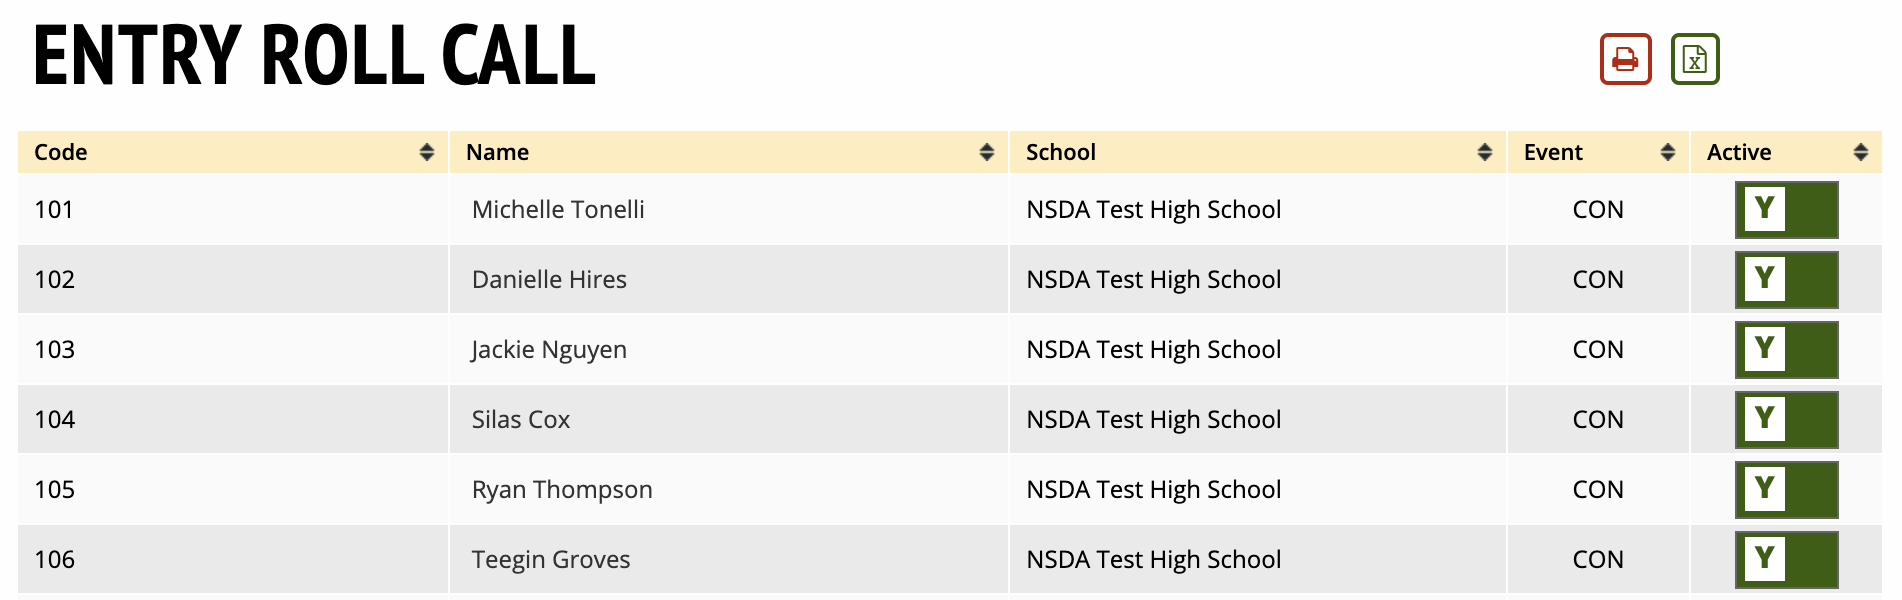The height and width of the screenshot is (600, 1902).
Task: Click the Entry Roll Call heading
Action: coord(314,55)
